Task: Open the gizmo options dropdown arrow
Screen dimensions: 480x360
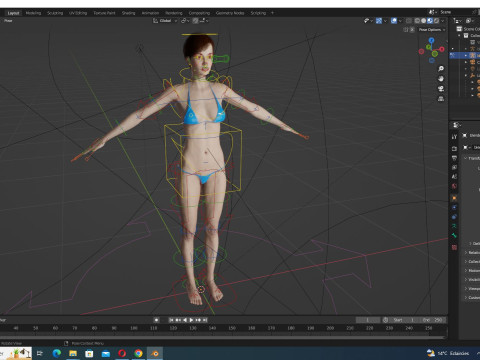Action: click(385, 21)
